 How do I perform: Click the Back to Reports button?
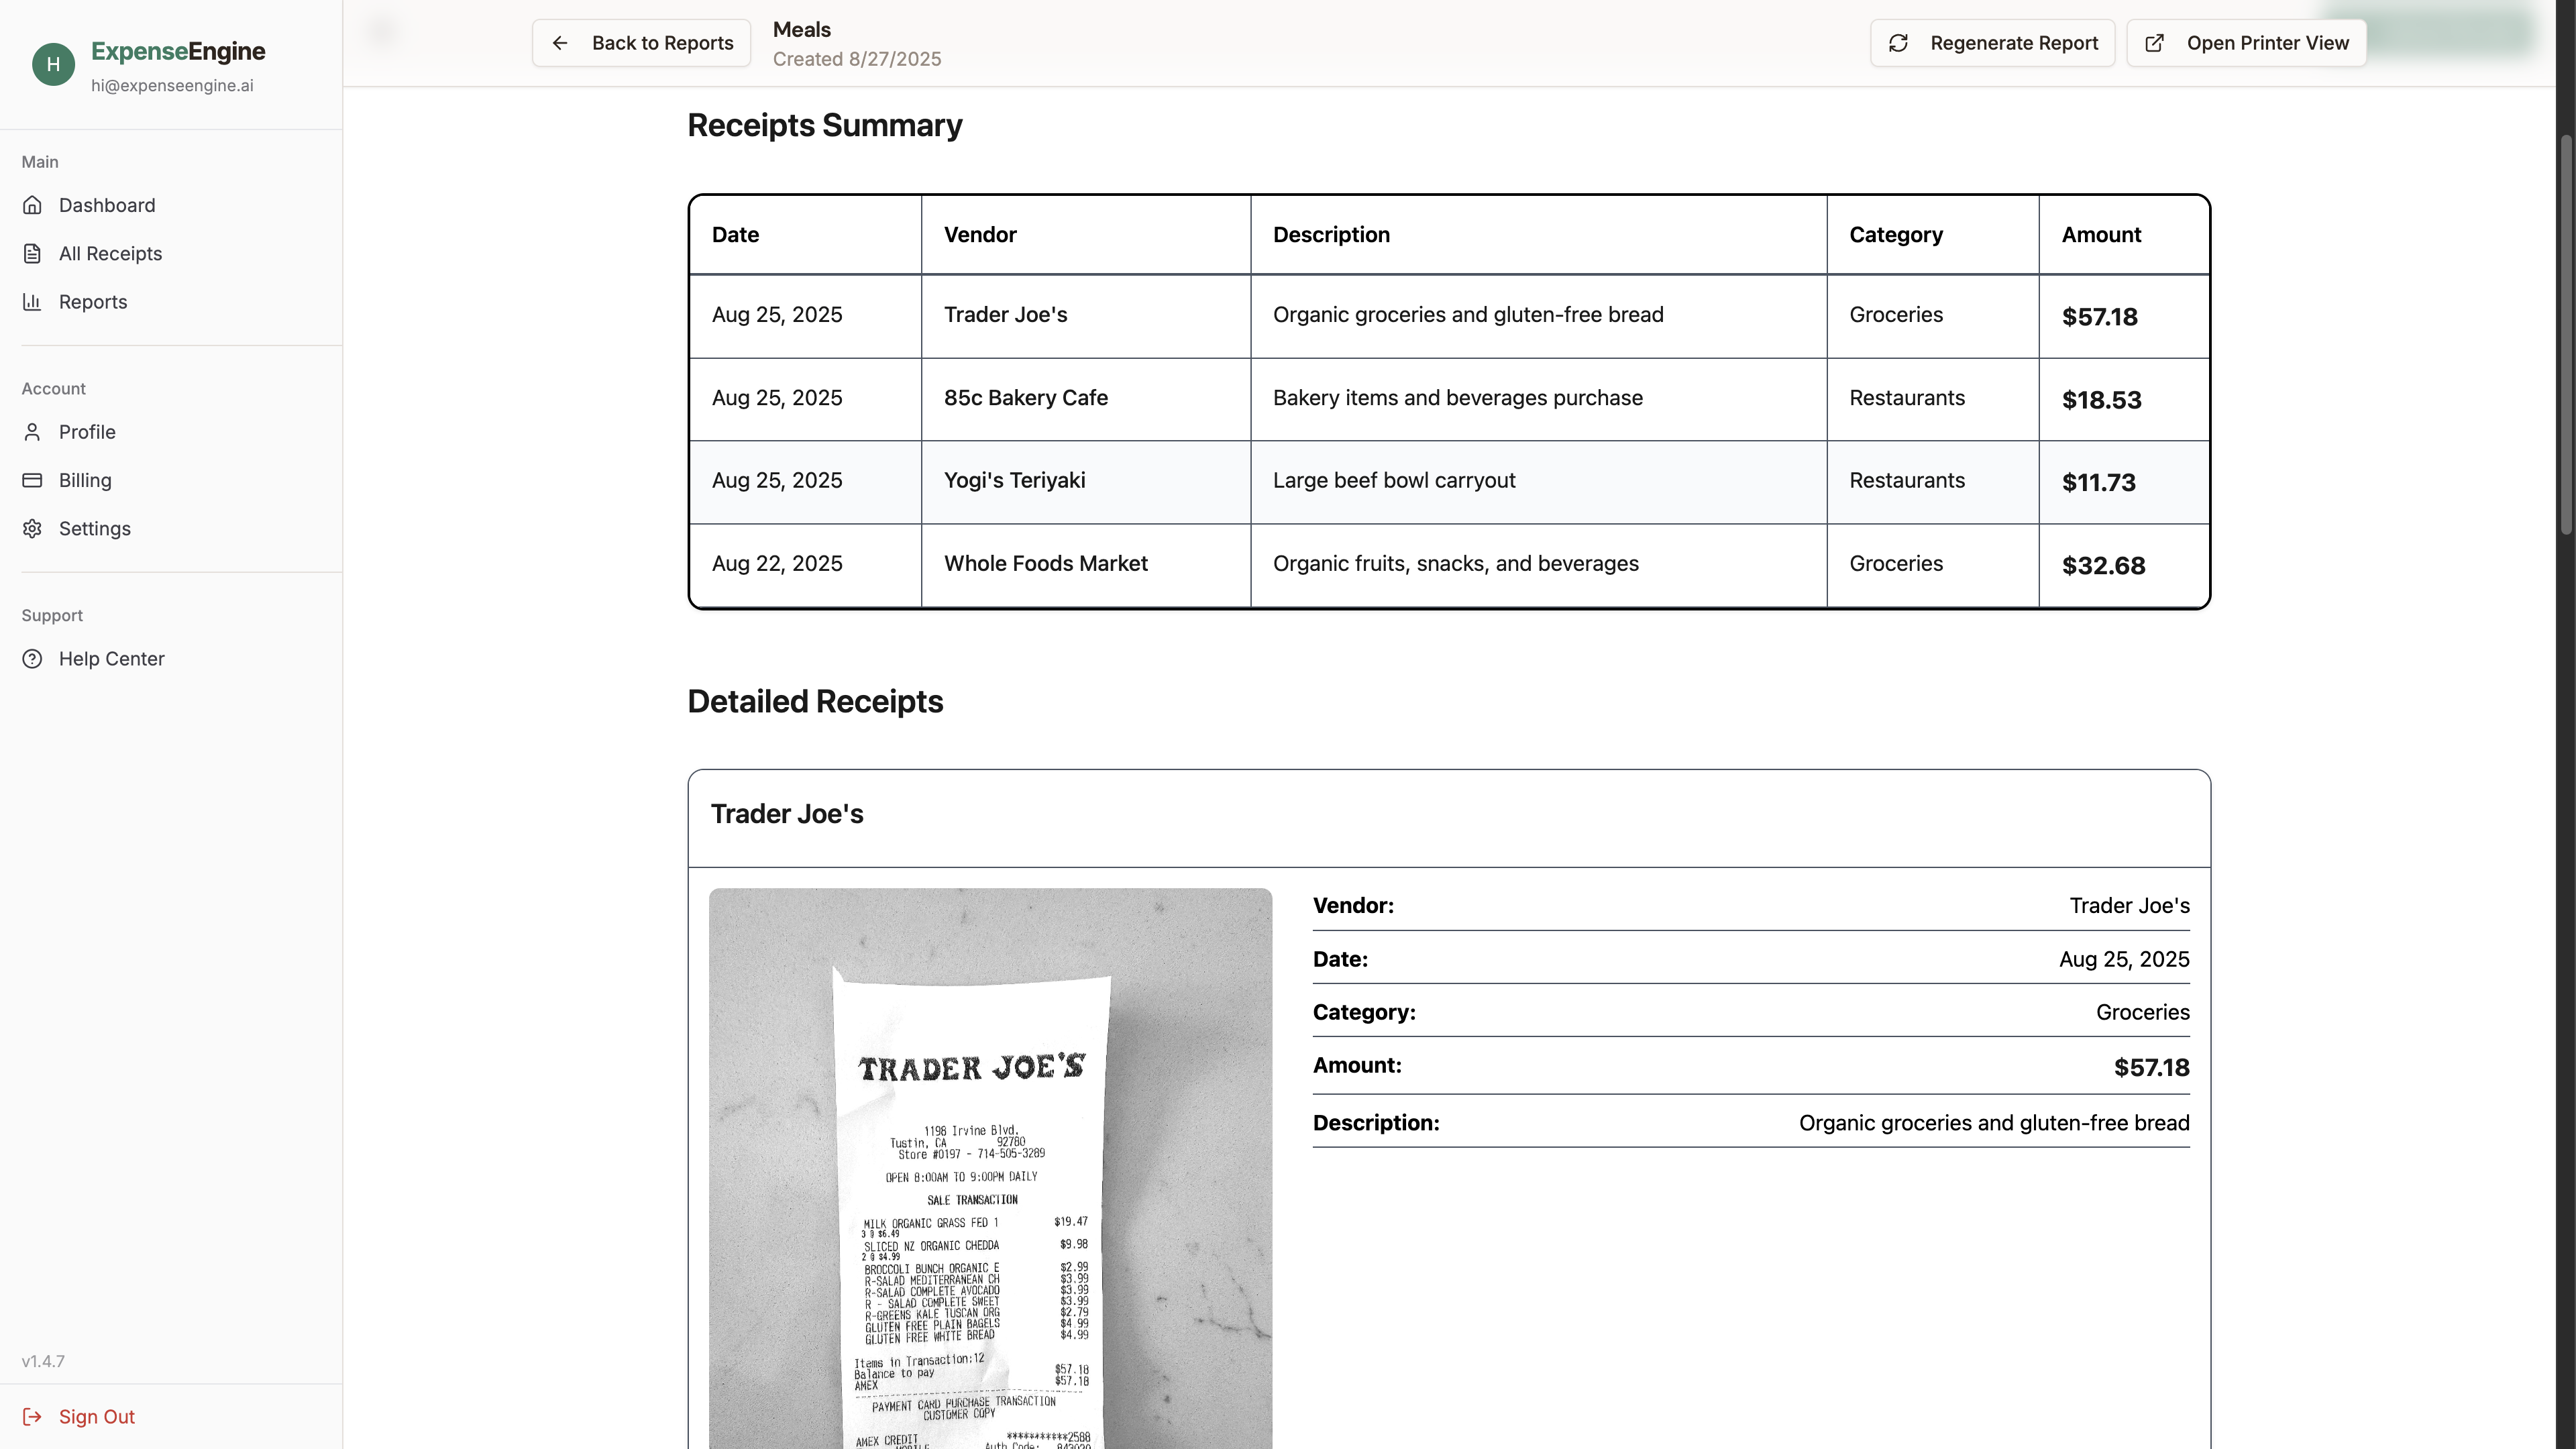click(x=641, y=43)
